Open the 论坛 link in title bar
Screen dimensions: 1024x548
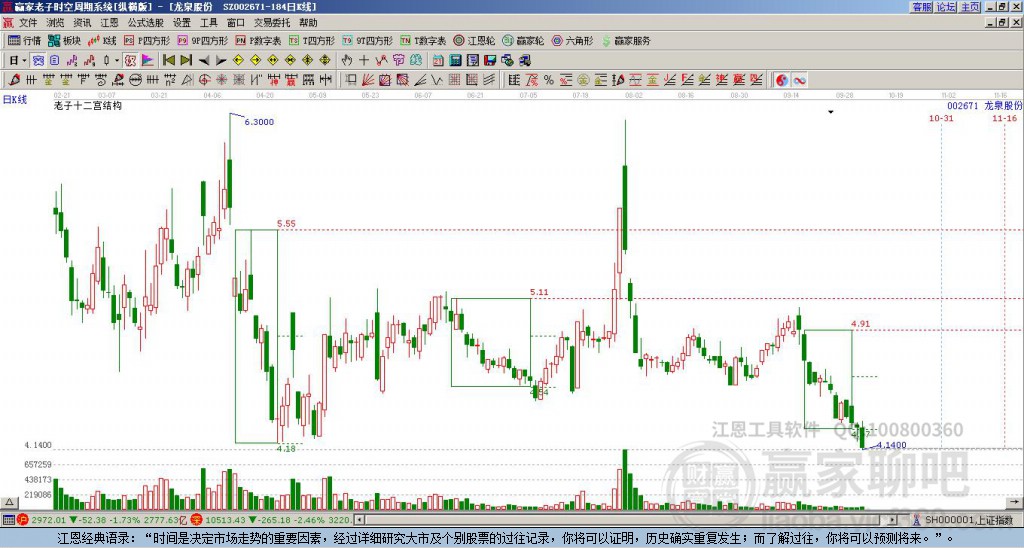(946, 7)
